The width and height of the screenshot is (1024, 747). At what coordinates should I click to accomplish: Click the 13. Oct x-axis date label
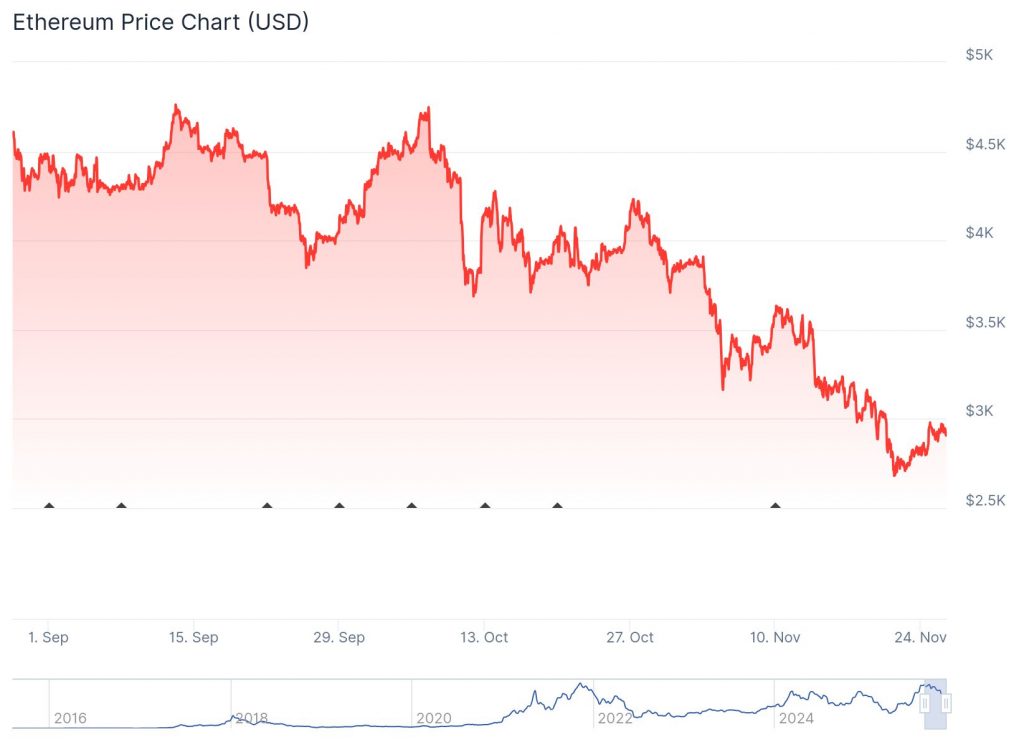484,637
